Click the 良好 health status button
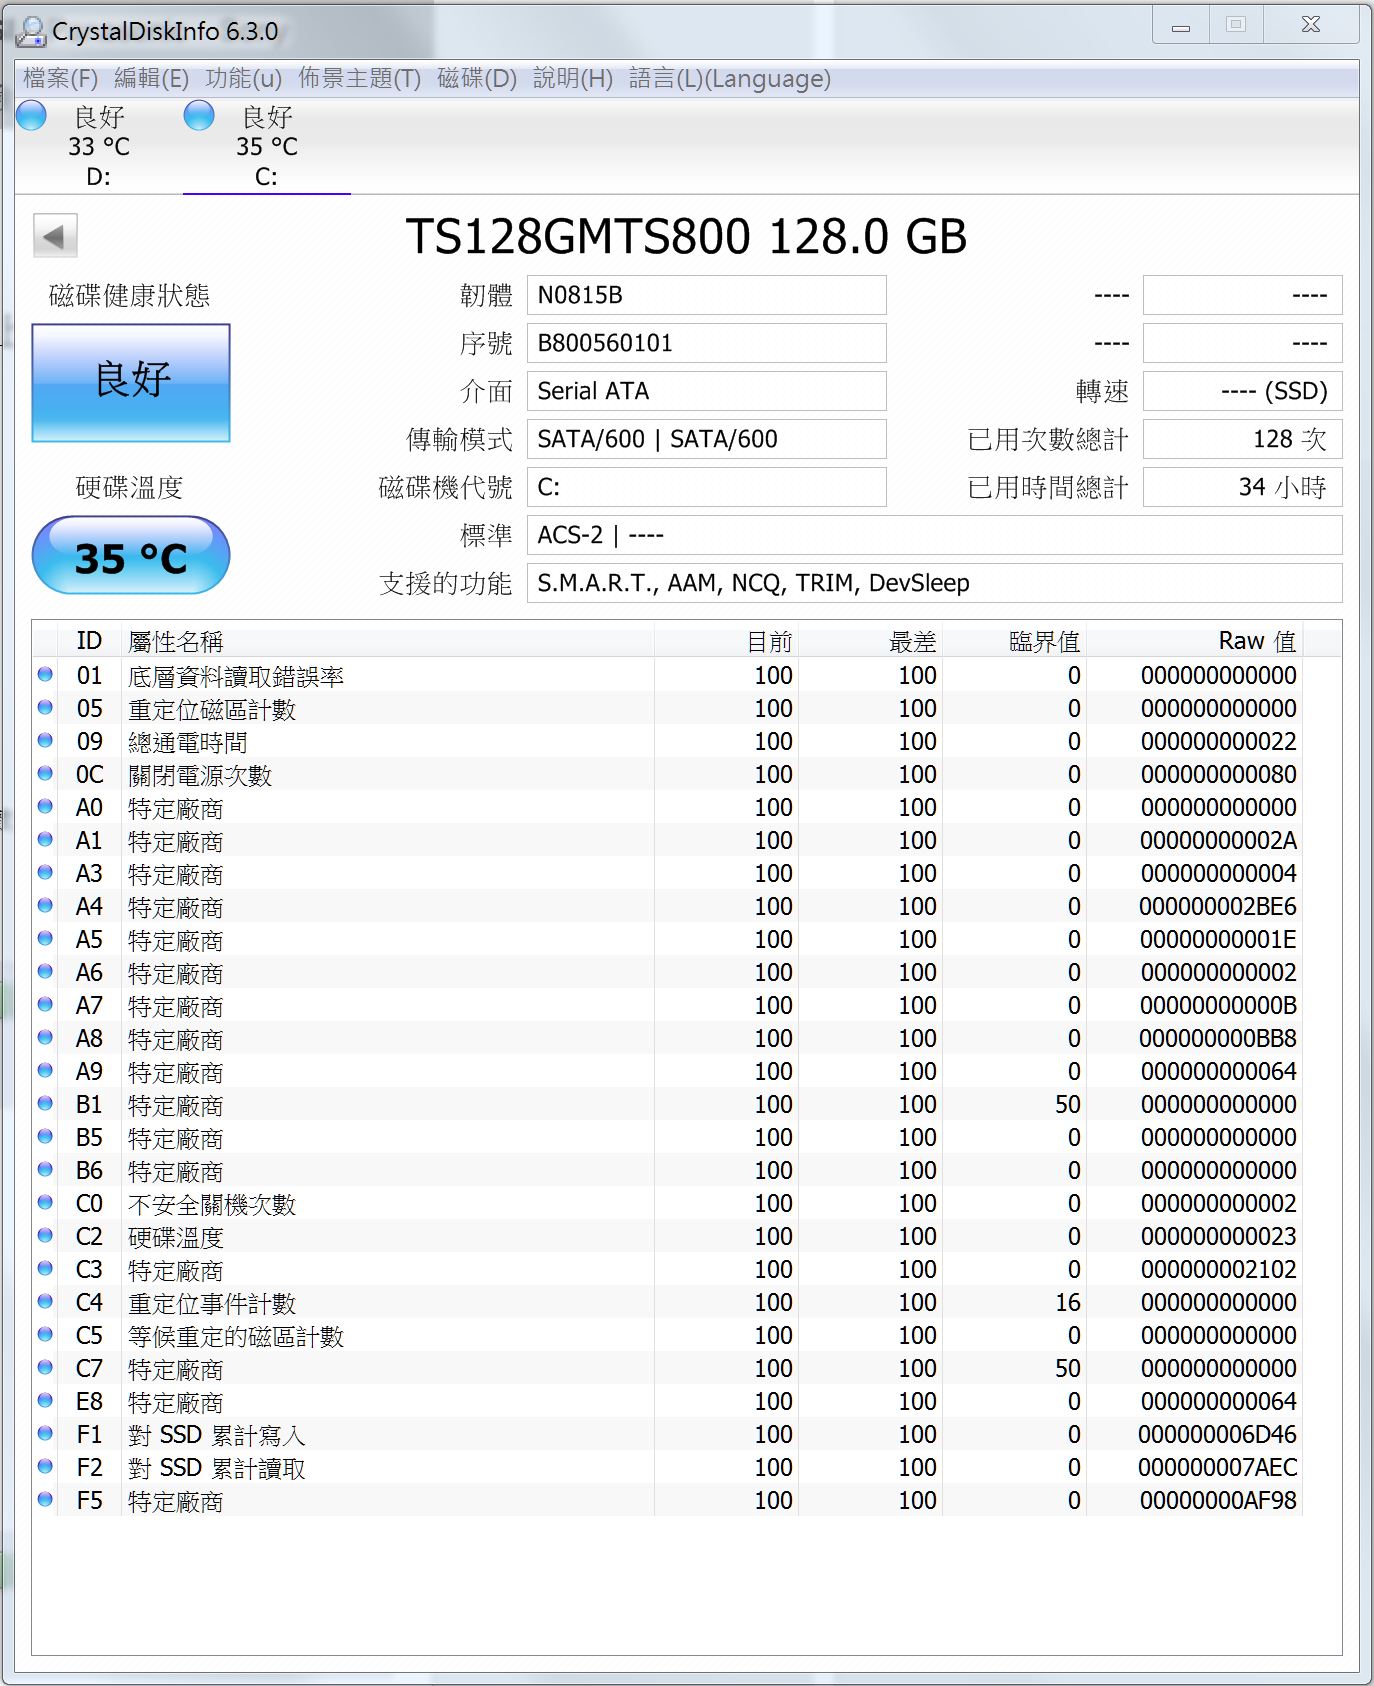The image size is (1374, 1686). coord(131,383)
